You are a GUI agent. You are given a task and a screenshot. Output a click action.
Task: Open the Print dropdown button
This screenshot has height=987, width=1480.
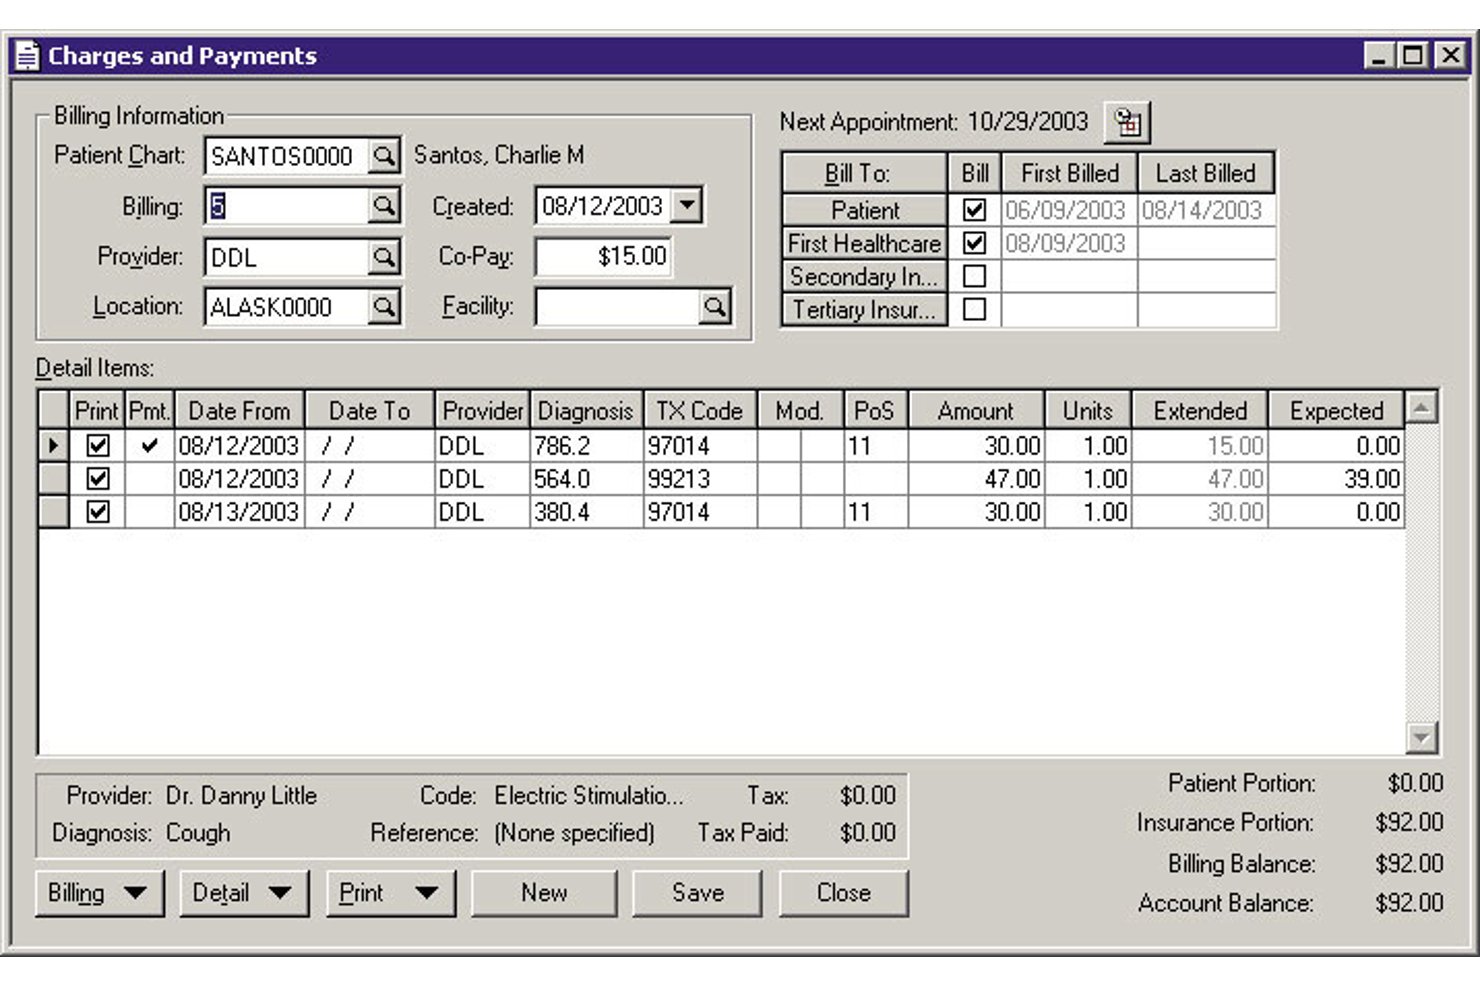[x=391, y=893]
